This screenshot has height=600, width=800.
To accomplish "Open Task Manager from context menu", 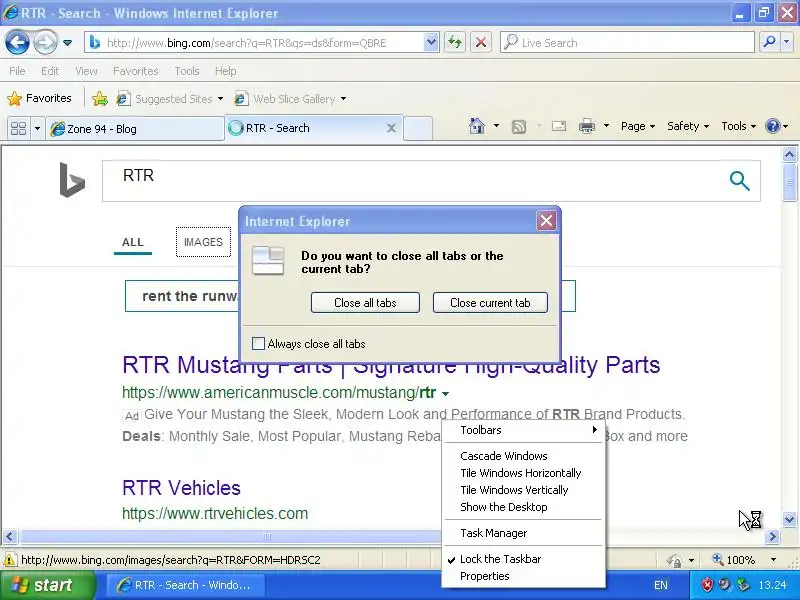I will pyautogui.click(x=523, y=533).
